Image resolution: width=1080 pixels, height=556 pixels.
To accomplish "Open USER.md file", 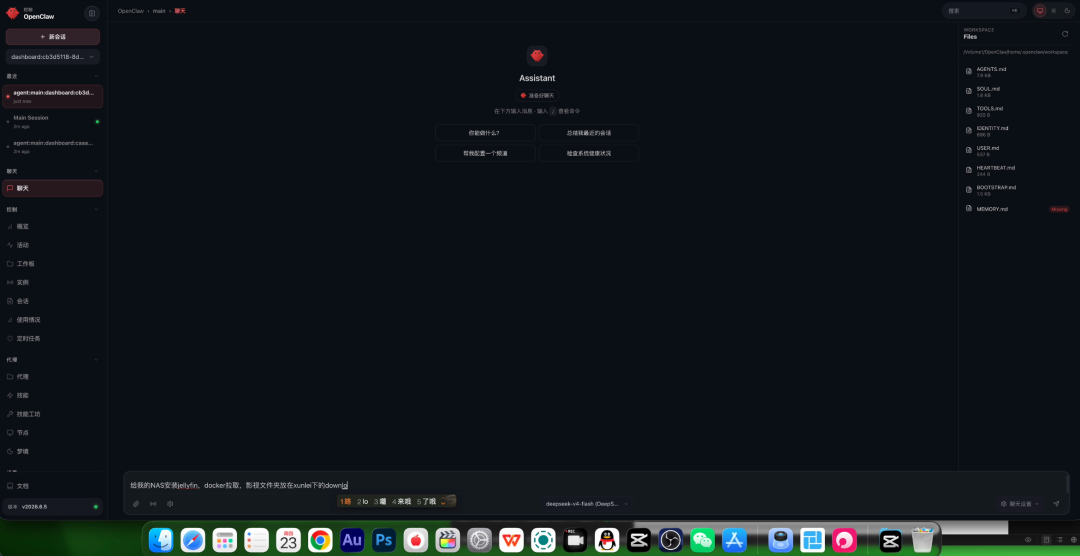I will (x=1017, y=150).
